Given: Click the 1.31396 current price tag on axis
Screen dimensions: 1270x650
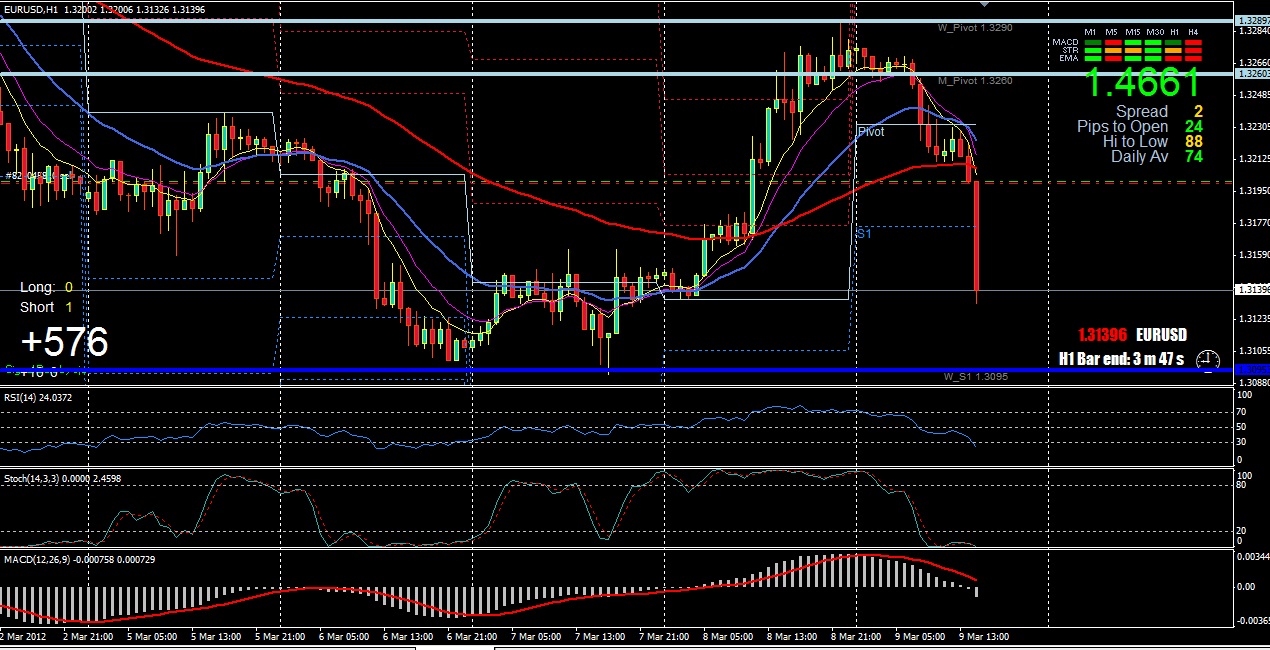Looking at the screenshot, I should [1252, 289].
